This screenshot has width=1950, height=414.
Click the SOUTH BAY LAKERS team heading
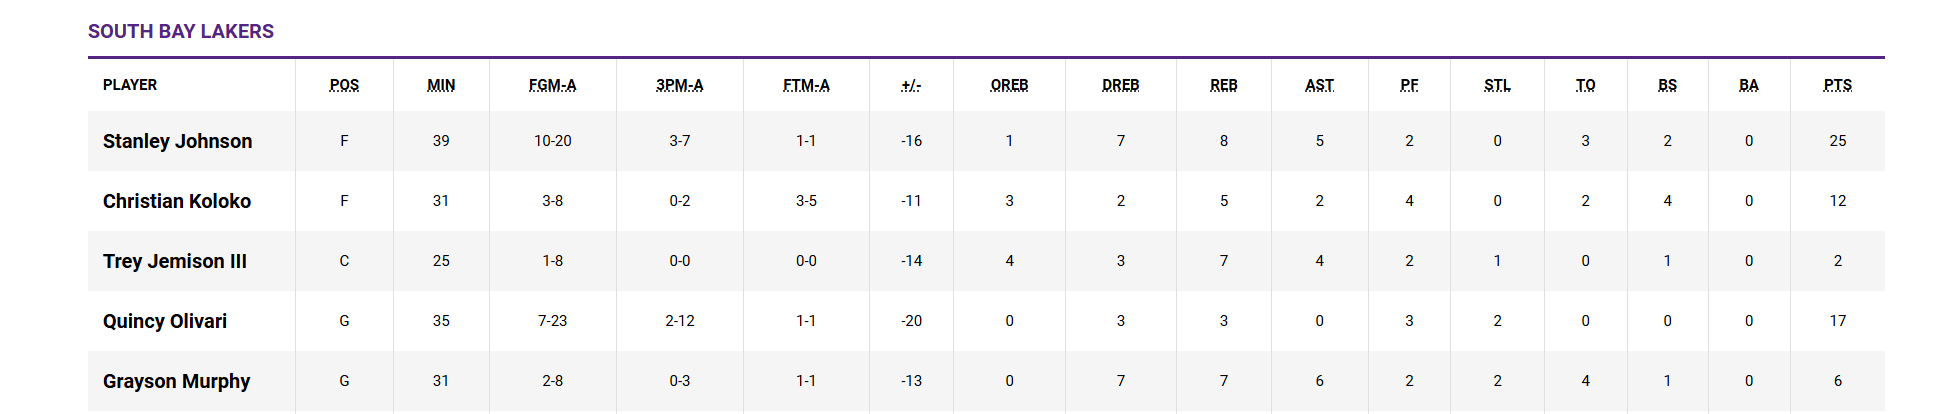[x=181, y=31]
